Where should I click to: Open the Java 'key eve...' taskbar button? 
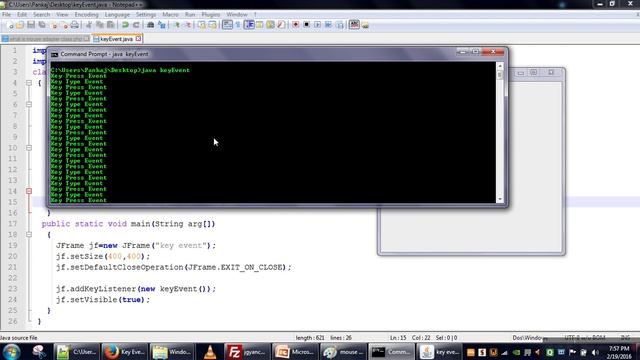440,352
